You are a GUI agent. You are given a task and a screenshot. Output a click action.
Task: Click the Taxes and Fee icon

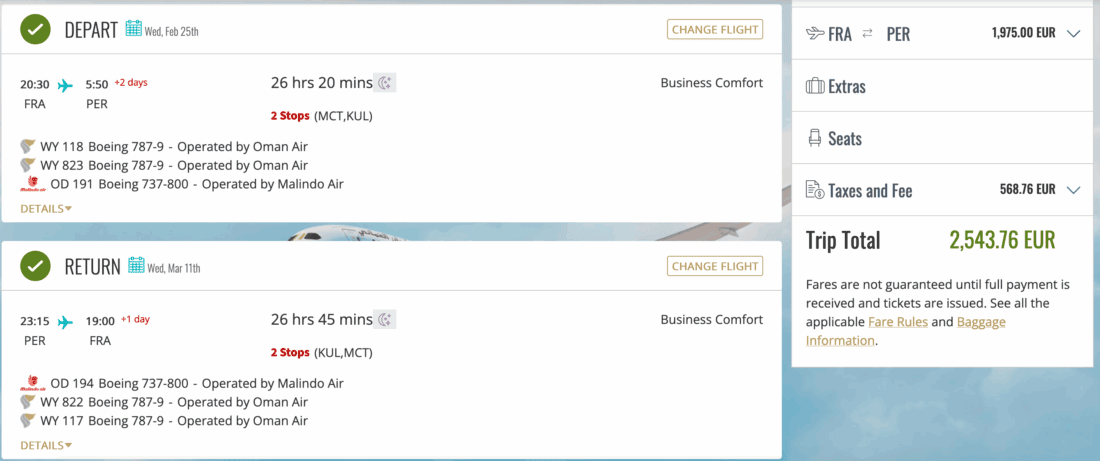click(815, 190)
